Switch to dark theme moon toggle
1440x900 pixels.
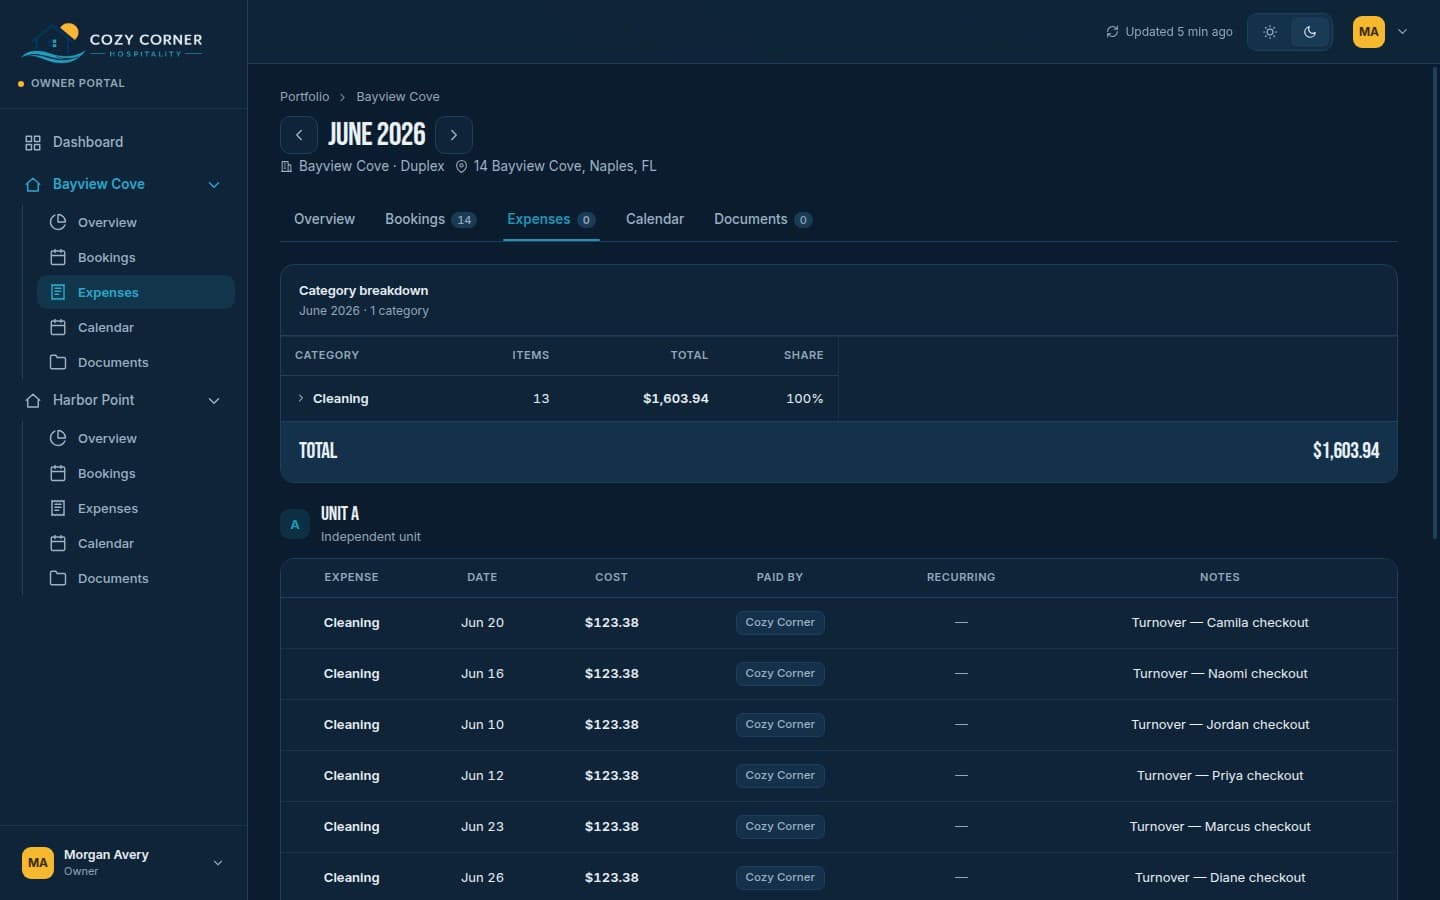coord(1310,32)
